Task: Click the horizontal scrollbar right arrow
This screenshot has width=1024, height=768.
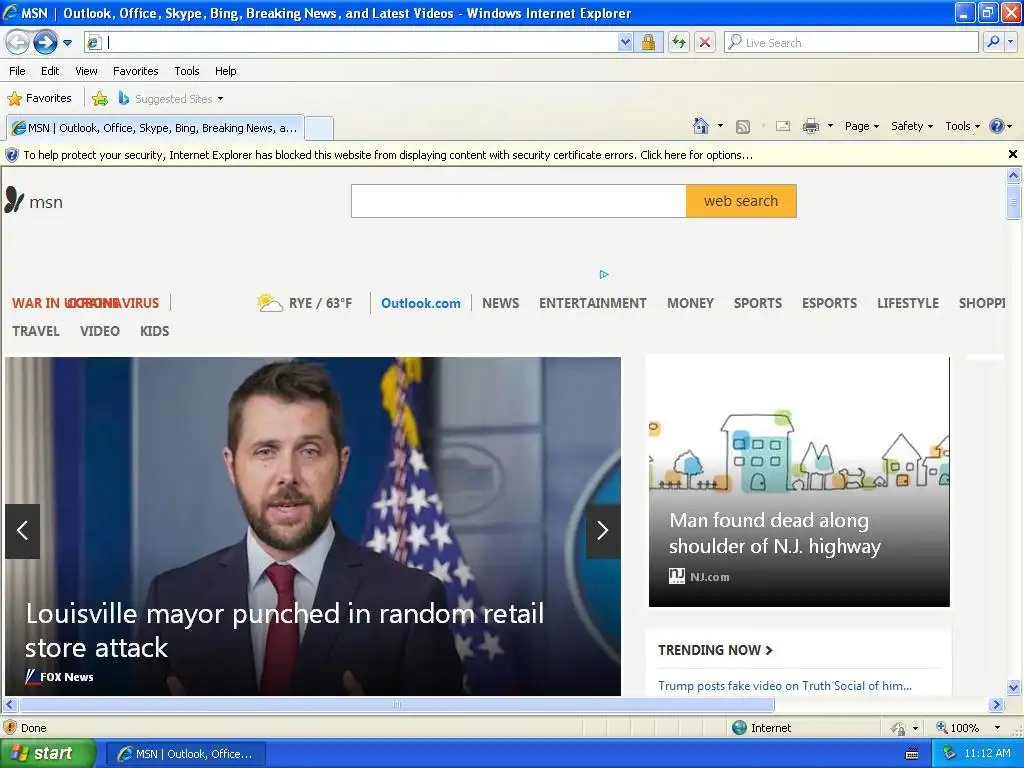Action: (996, 705)
